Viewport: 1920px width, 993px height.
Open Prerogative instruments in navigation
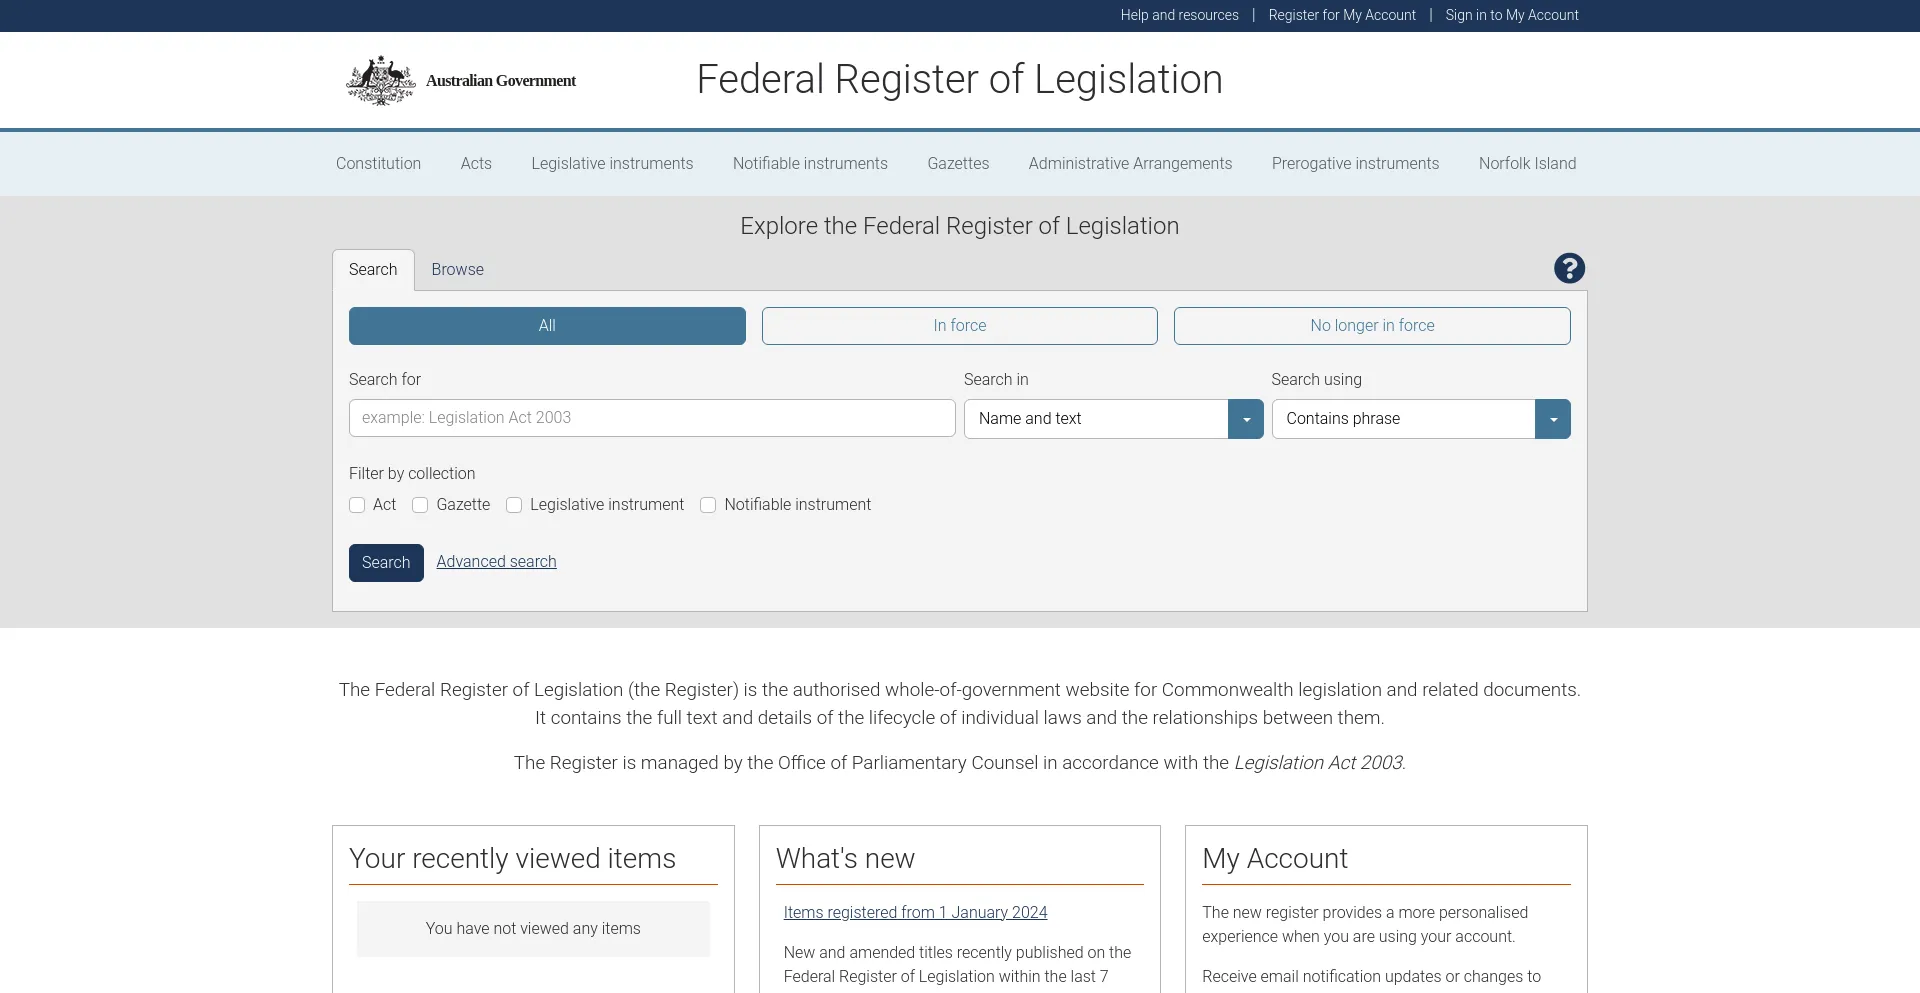pyautogui.click(x=1355, y=163)
